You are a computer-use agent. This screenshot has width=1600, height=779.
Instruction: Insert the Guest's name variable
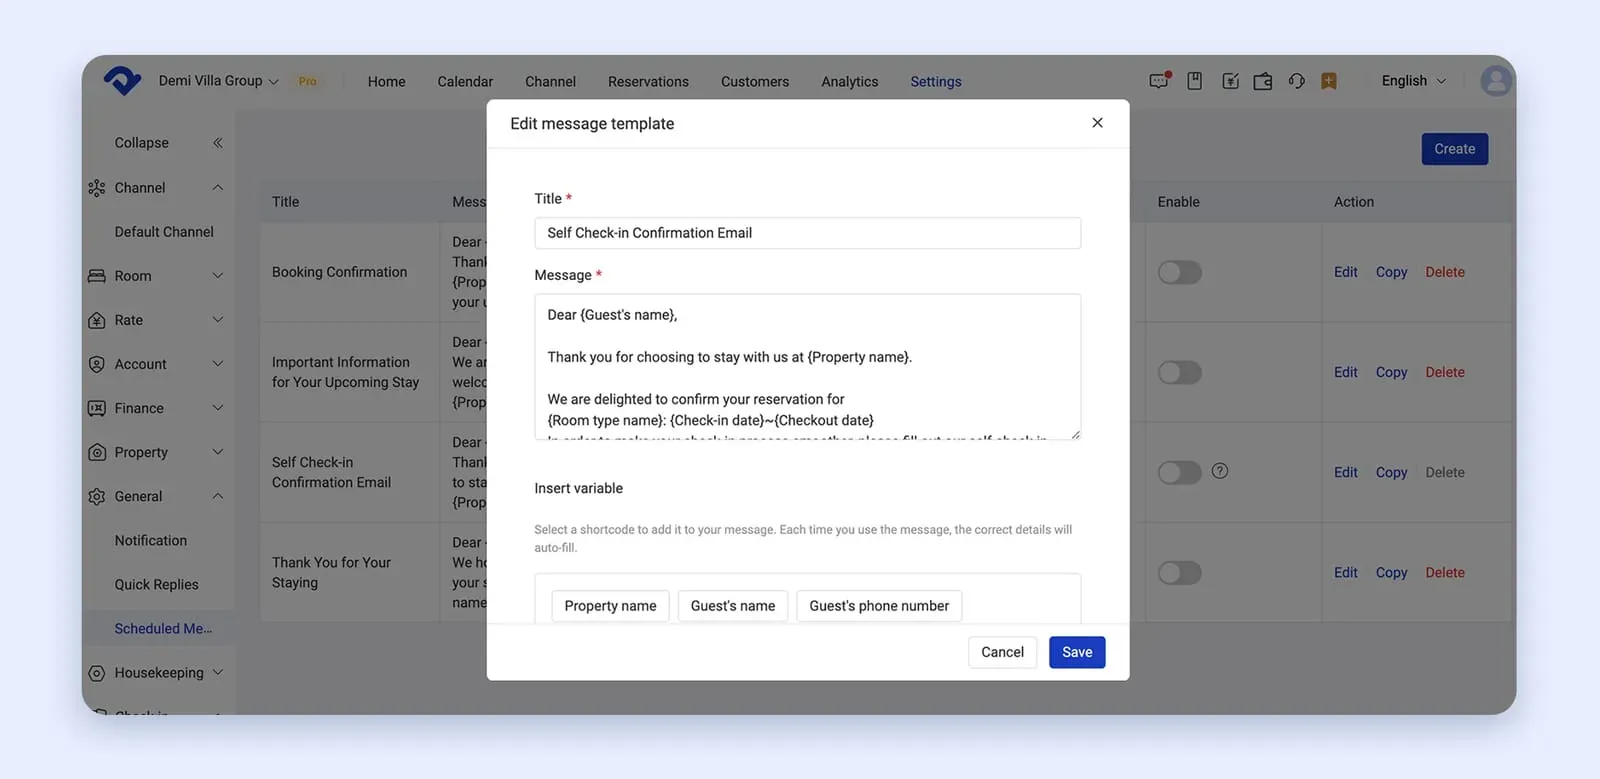[x=733, y=606]
